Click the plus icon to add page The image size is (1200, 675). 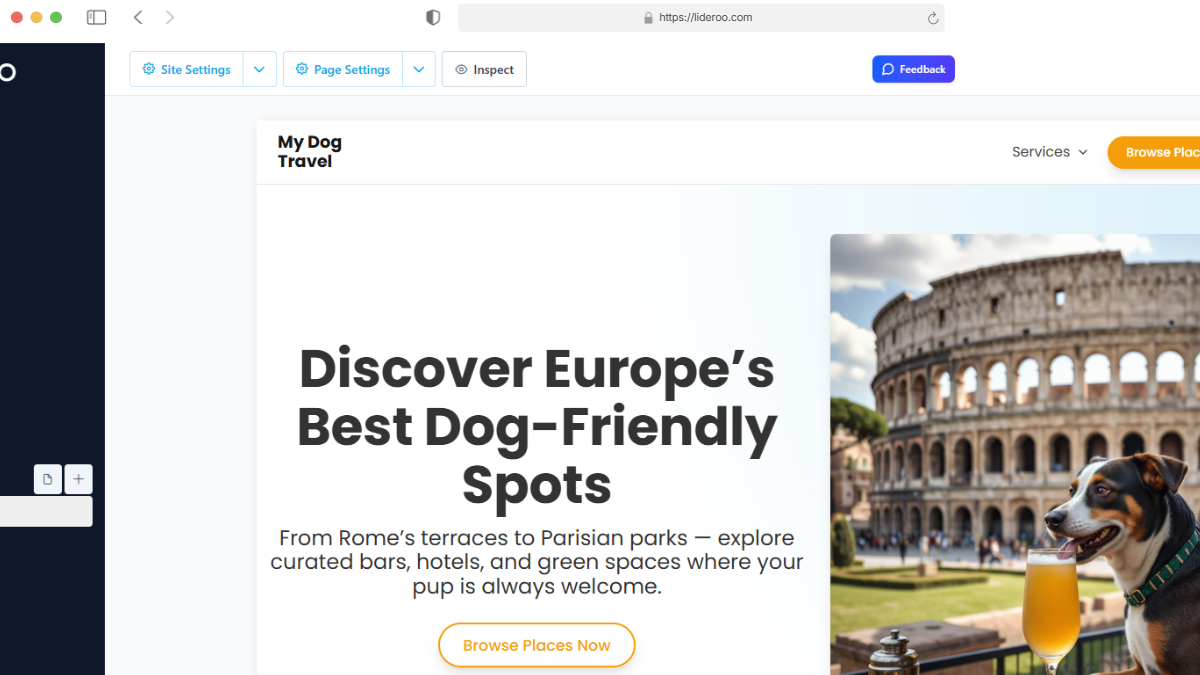79,480
